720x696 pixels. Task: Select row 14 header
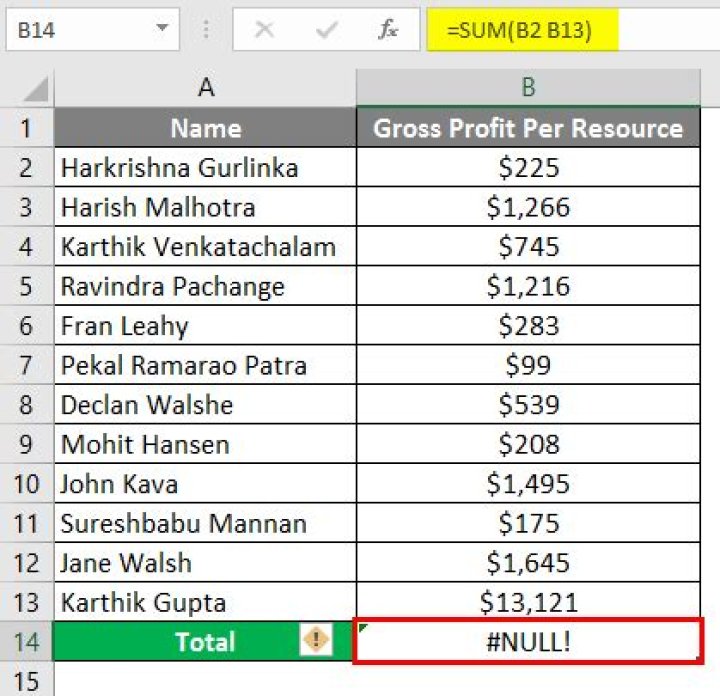(26, 641)
